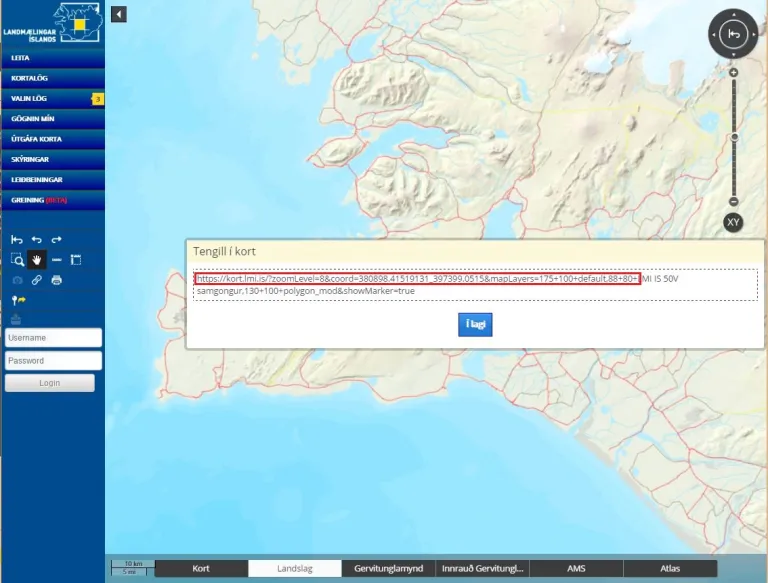Switch to the Atlas basemap tab
Viewport: 768px width, 583px height.
(669, 568)
